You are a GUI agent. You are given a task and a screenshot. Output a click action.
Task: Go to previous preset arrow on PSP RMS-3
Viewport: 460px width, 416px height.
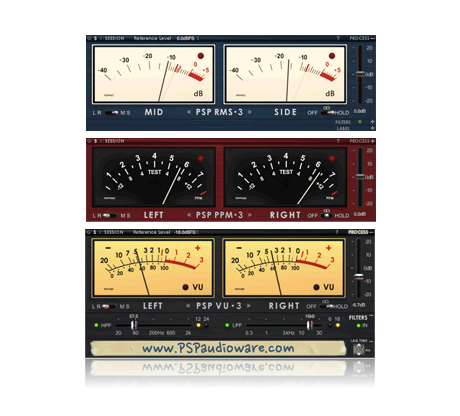point(189,112)
